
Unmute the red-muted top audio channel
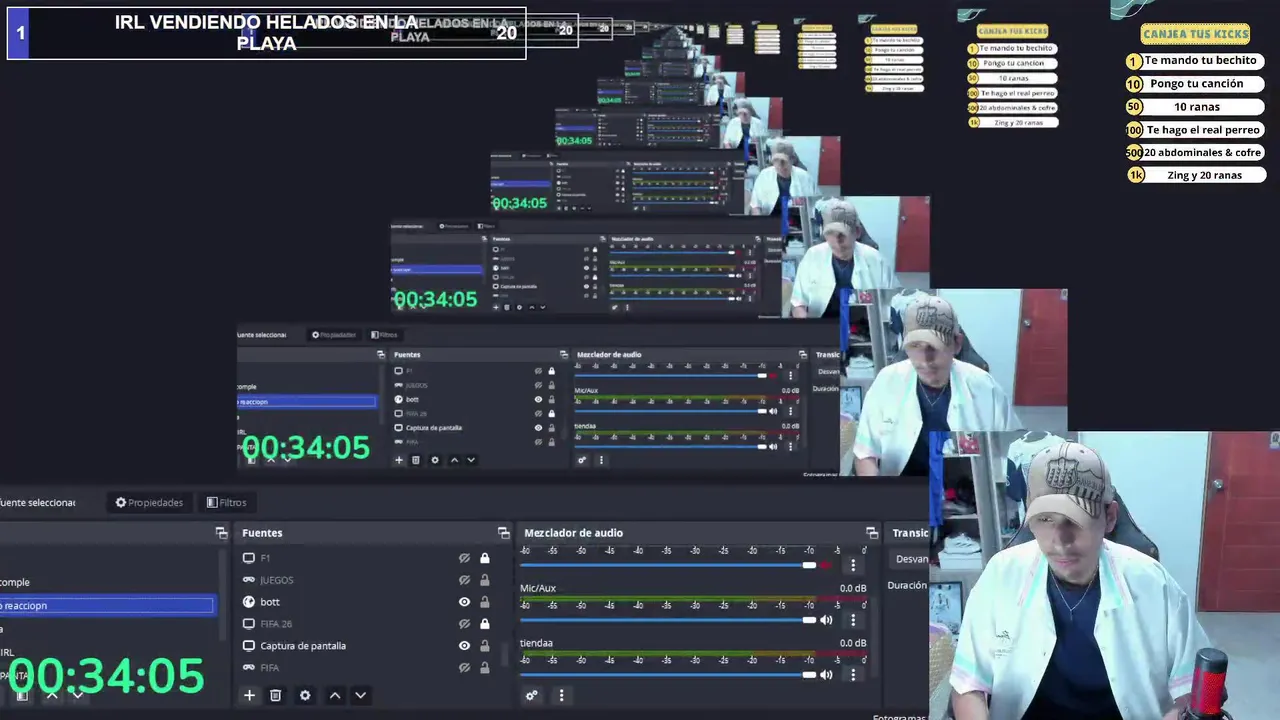pyautogui.click(x=826, y=565)
